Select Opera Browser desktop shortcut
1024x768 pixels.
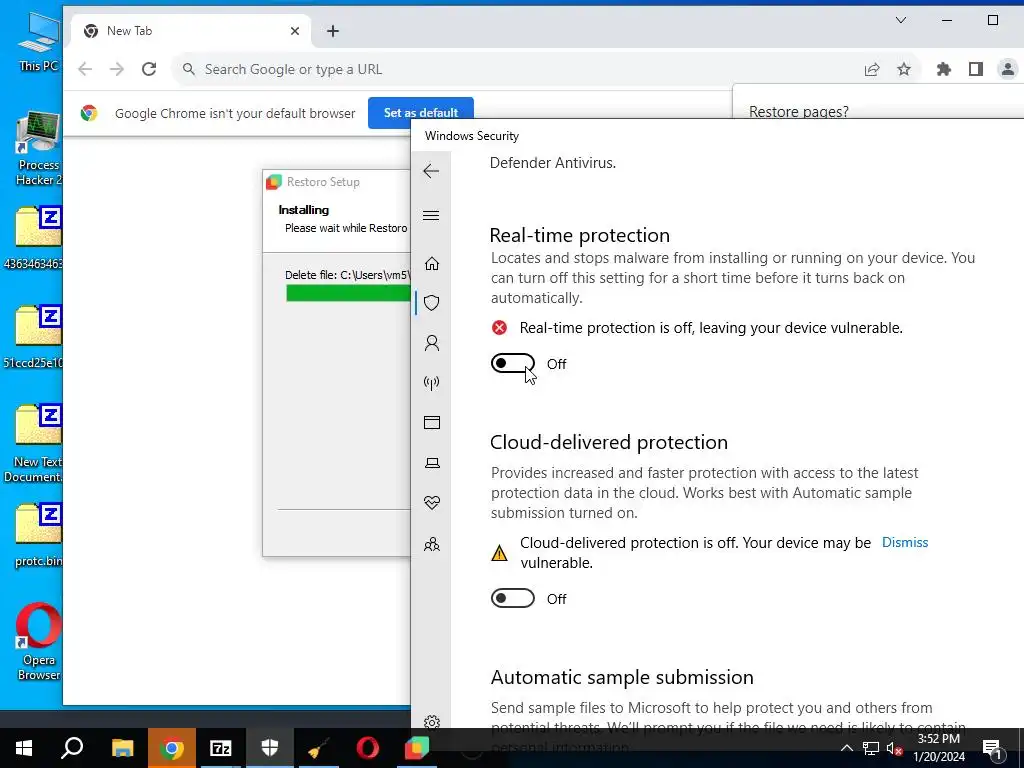tap(39, 643)
